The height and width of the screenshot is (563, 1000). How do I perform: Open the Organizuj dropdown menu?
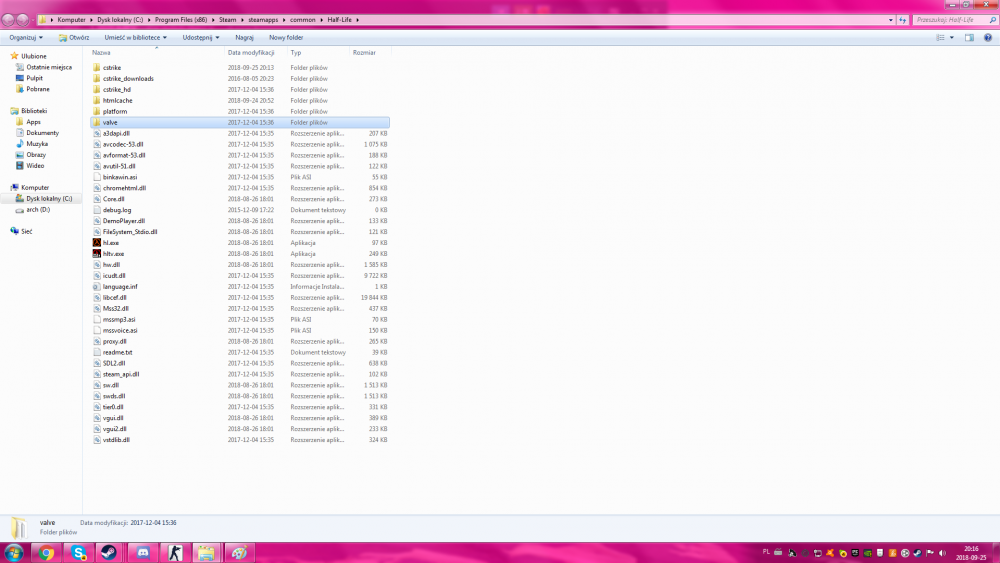[x=26, y=37]
